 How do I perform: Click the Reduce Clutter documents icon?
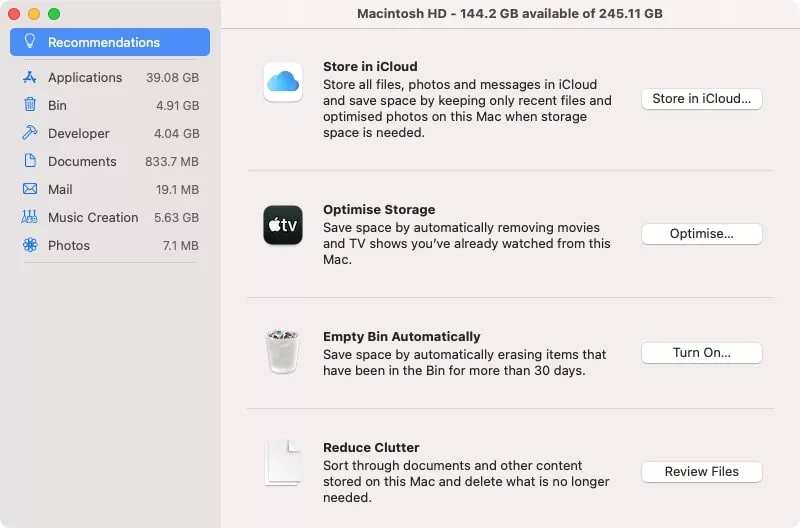tap(282, 463)
